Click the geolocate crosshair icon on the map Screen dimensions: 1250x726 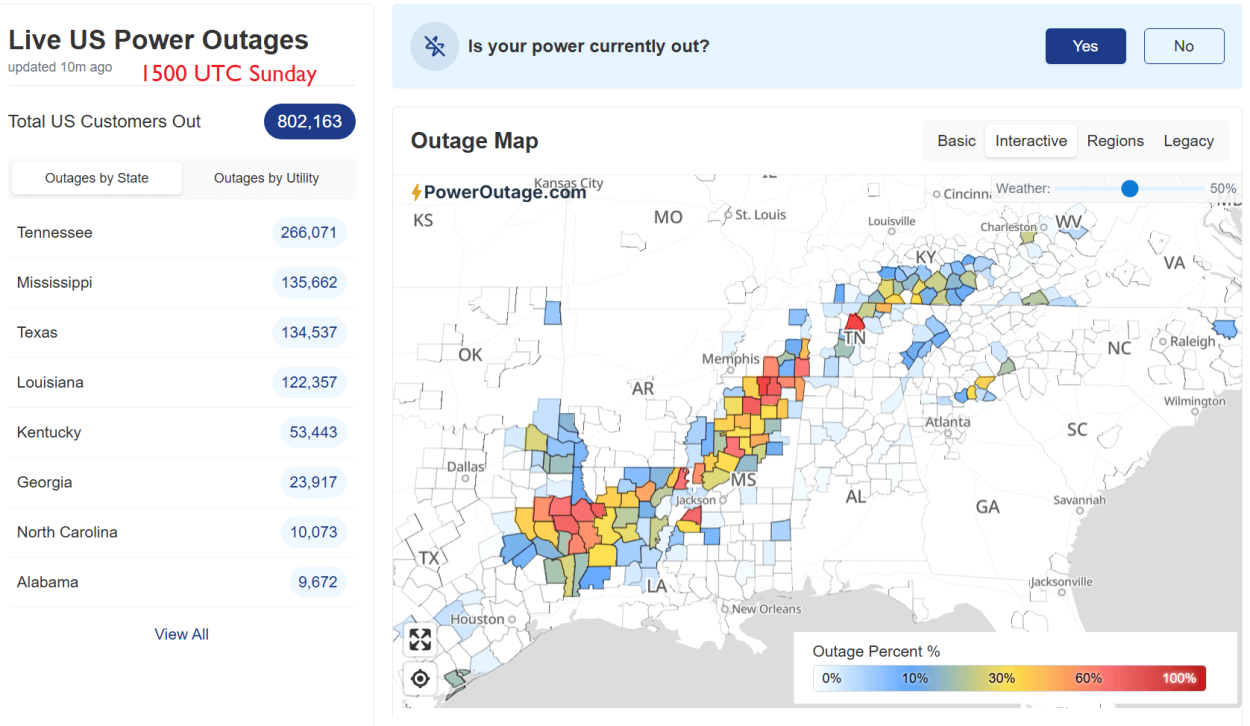[419, 678]
